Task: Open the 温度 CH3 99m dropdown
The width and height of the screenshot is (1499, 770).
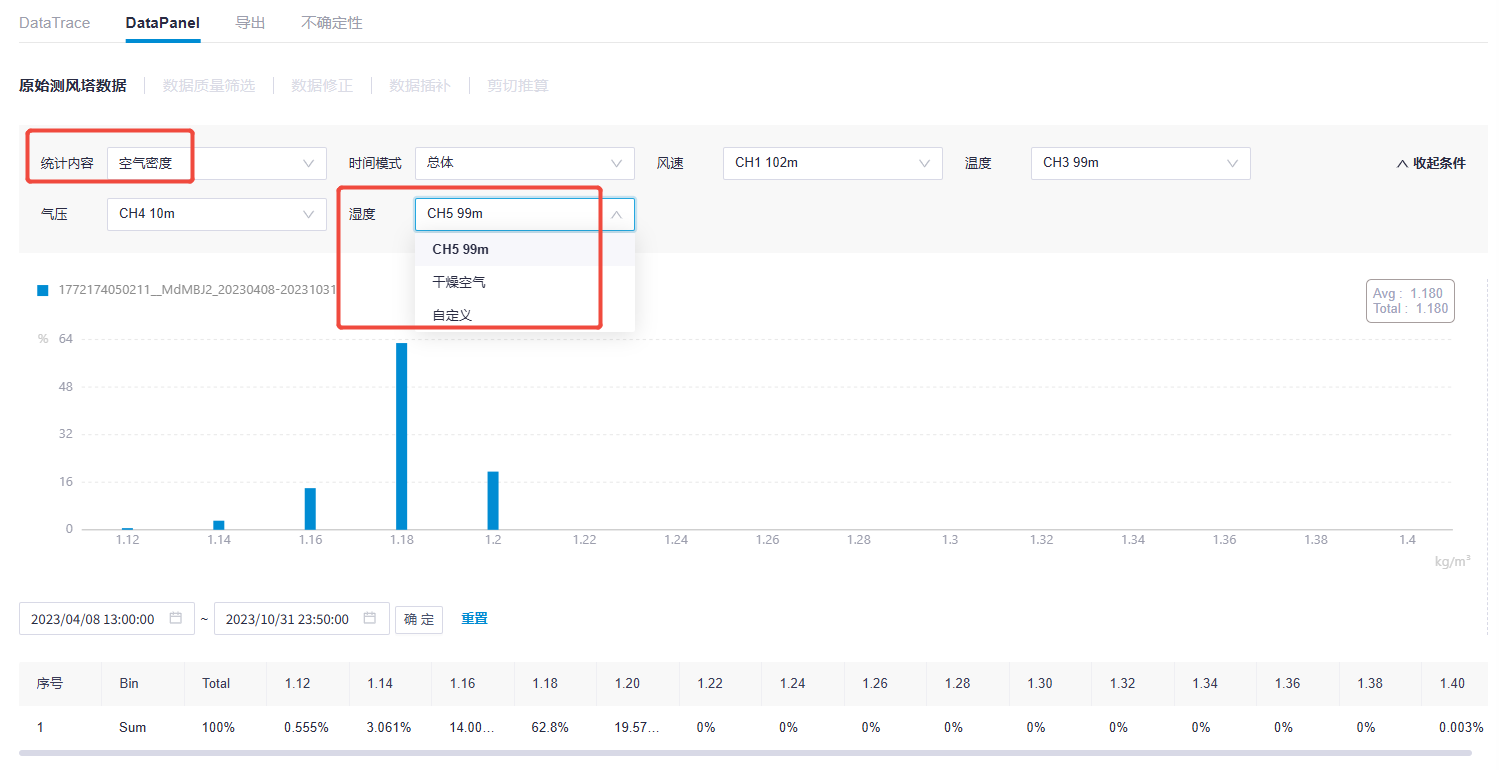Action: [1140, 163]
